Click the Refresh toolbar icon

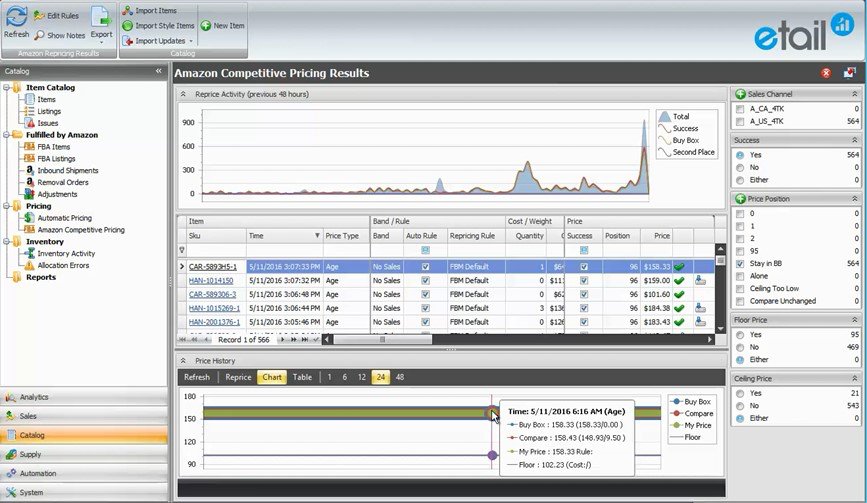17,16
